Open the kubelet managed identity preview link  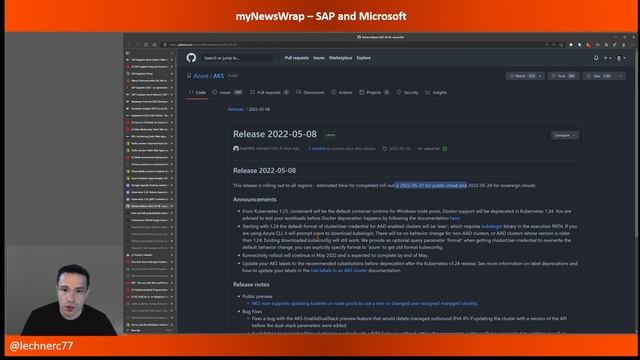tap(364, 304)
